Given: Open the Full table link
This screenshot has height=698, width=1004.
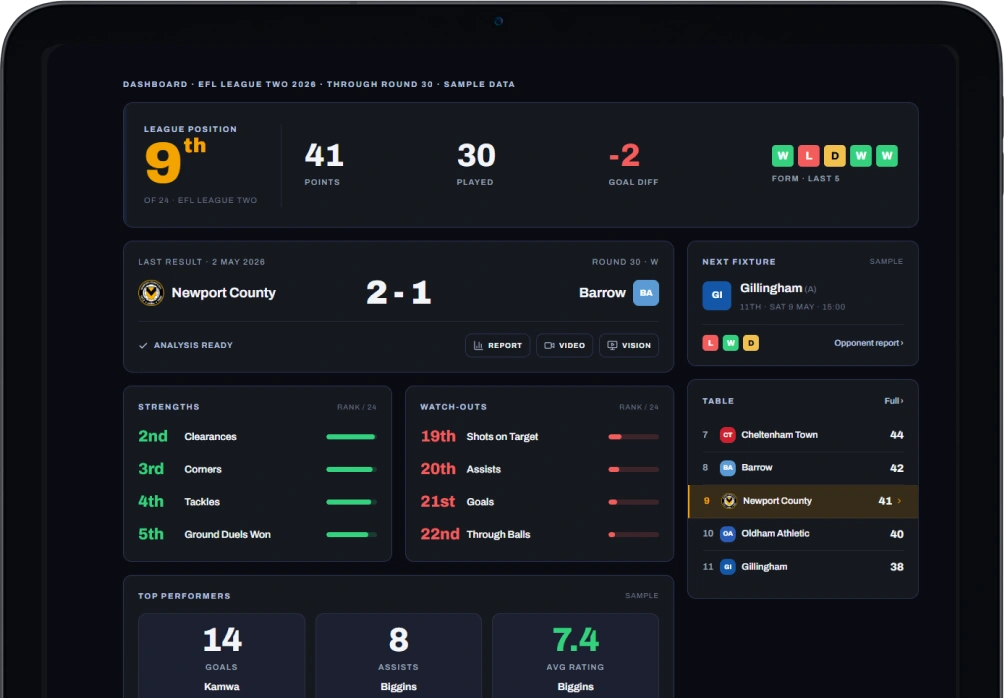Looking at the screenshot, I should click(x=894, y=401).
